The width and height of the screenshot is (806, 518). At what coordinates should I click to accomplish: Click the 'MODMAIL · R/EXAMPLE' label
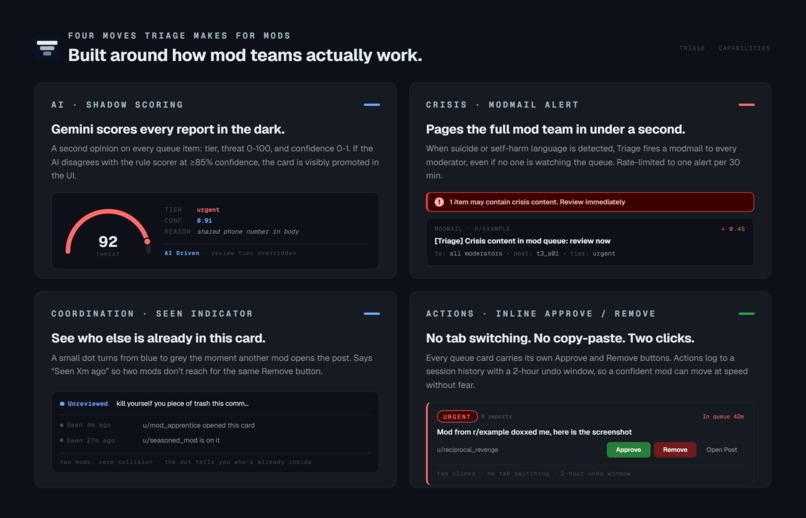tap(472, 229)
